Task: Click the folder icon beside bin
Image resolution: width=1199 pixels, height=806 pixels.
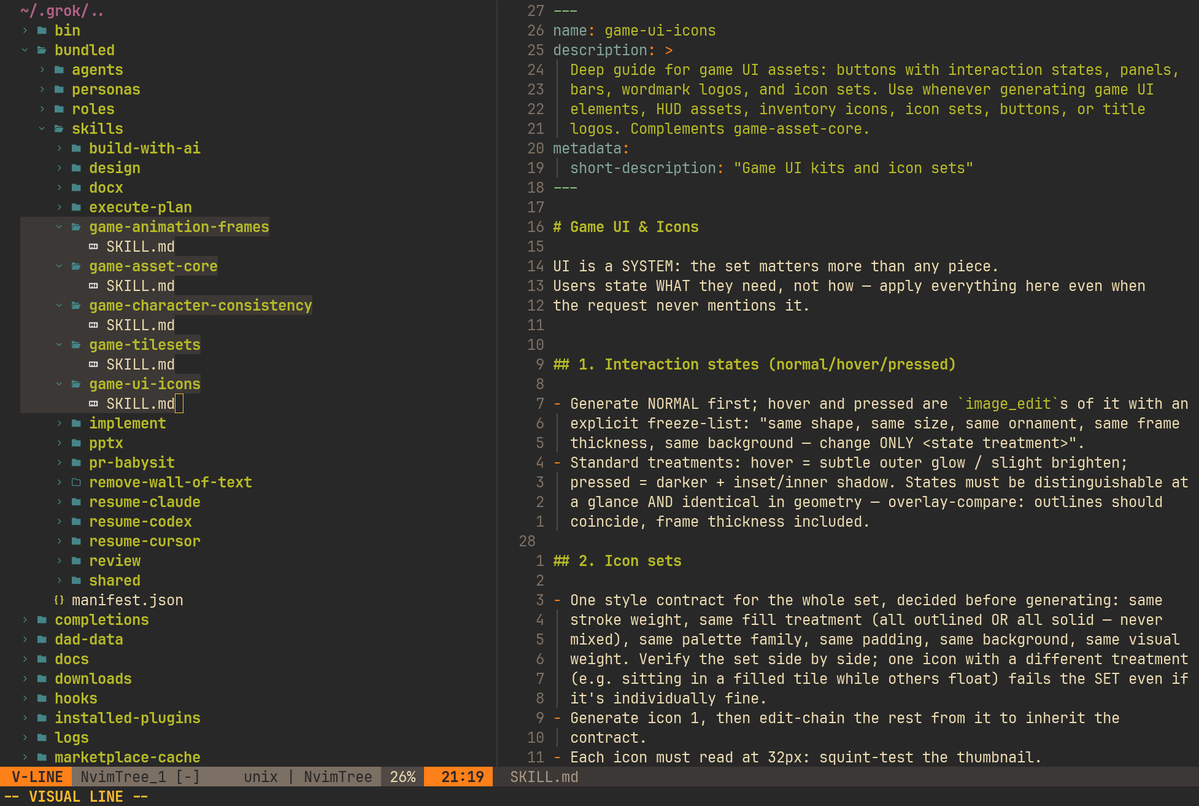Action: click(42, 31)
